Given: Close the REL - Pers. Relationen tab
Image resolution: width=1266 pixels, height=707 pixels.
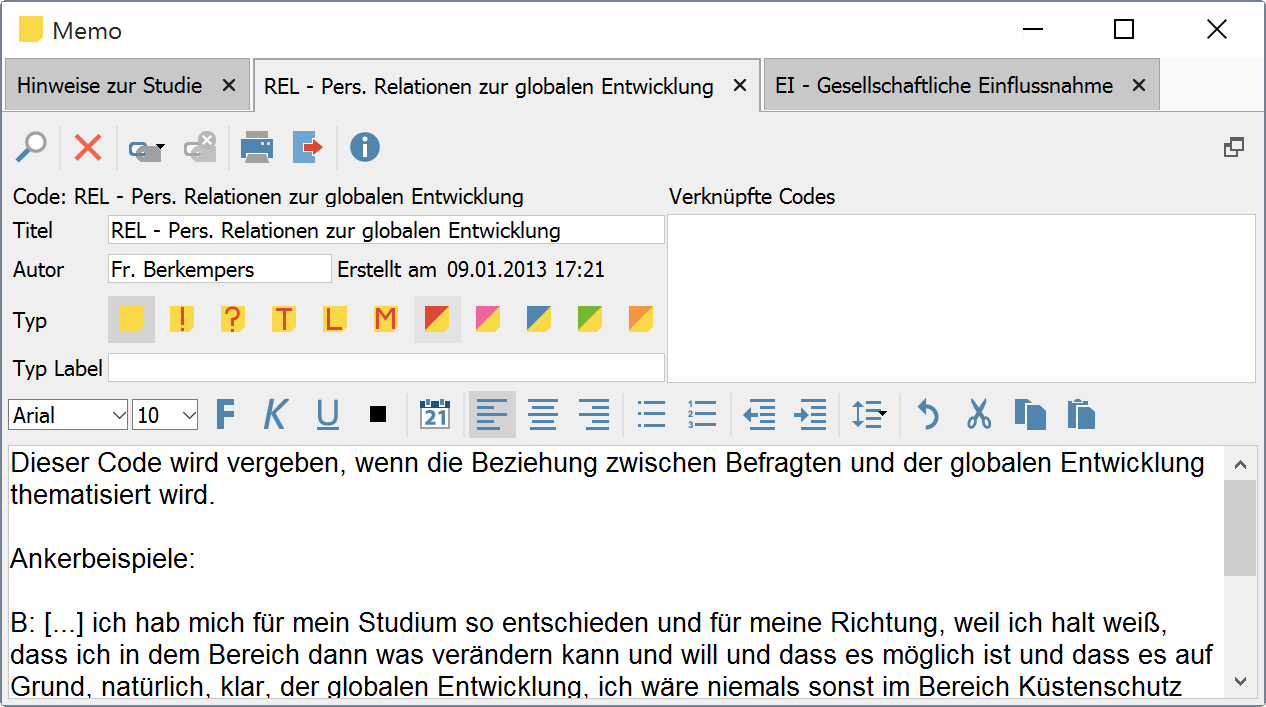Looking at the screenshot, I should (x=740, y=86).
